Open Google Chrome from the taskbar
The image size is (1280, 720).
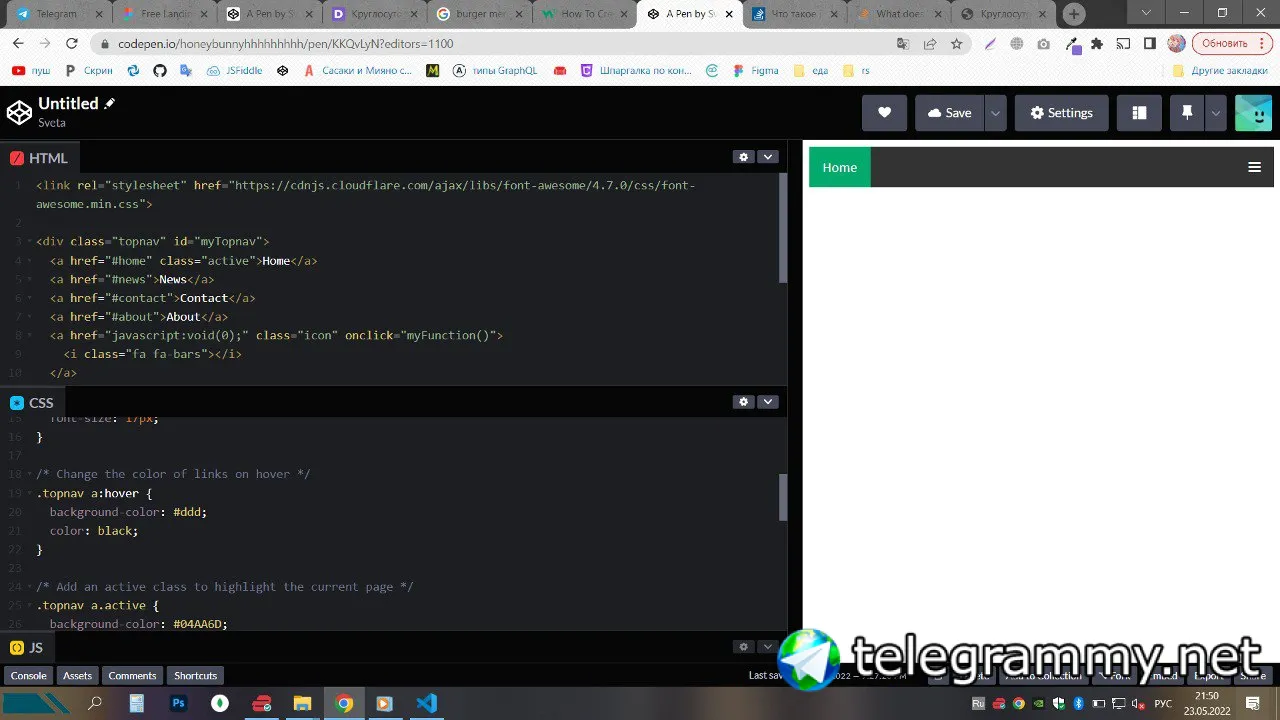[344, 704]
